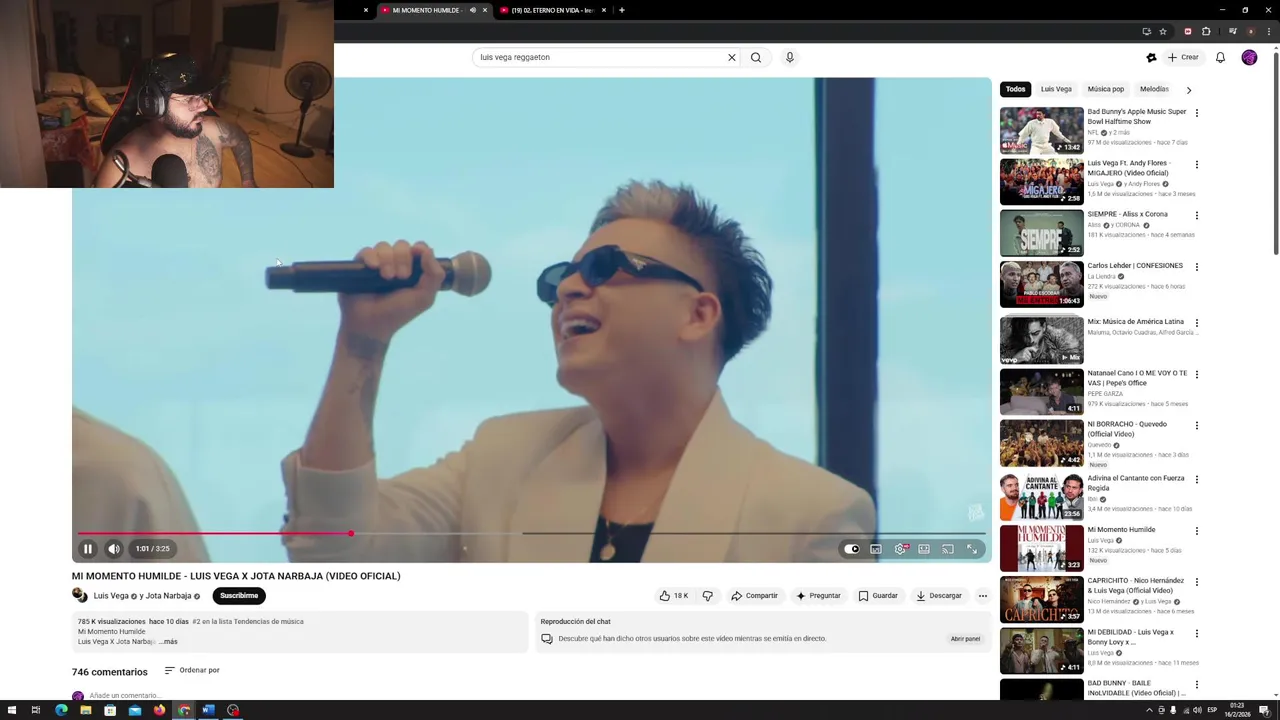This screenshot has height=720, width=1280.
Task: Seek using the red video progress bar
Action: (532, 533)
